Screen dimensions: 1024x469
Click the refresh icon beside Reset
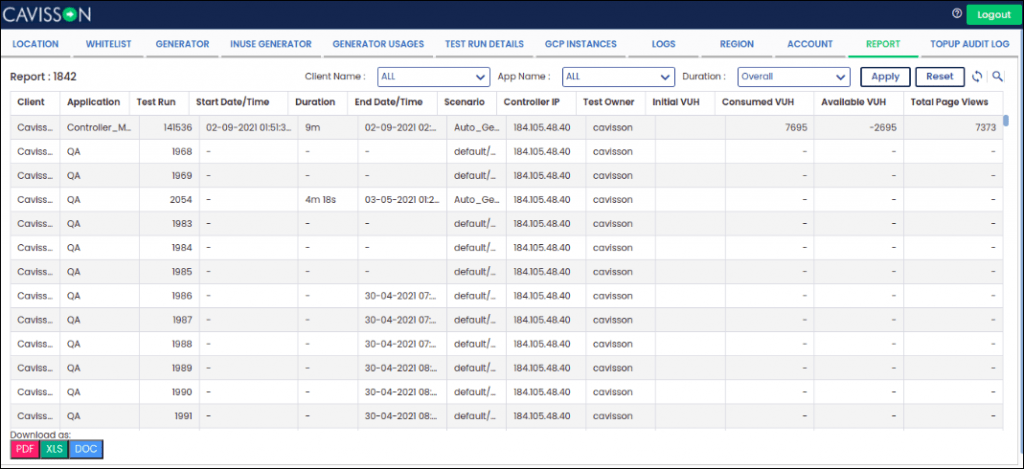click(x=977, y=76)
